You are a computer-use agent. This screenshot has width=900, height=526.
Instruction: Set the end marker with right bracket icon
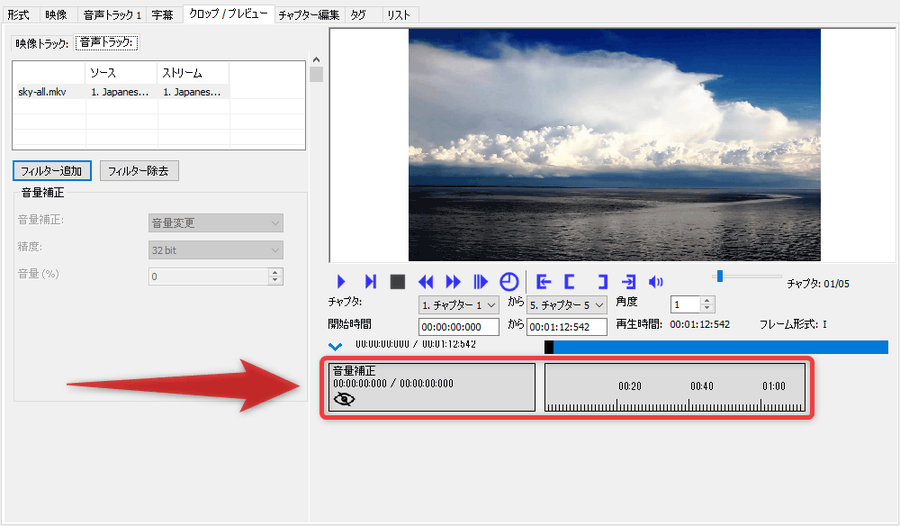tap(602, 281)
